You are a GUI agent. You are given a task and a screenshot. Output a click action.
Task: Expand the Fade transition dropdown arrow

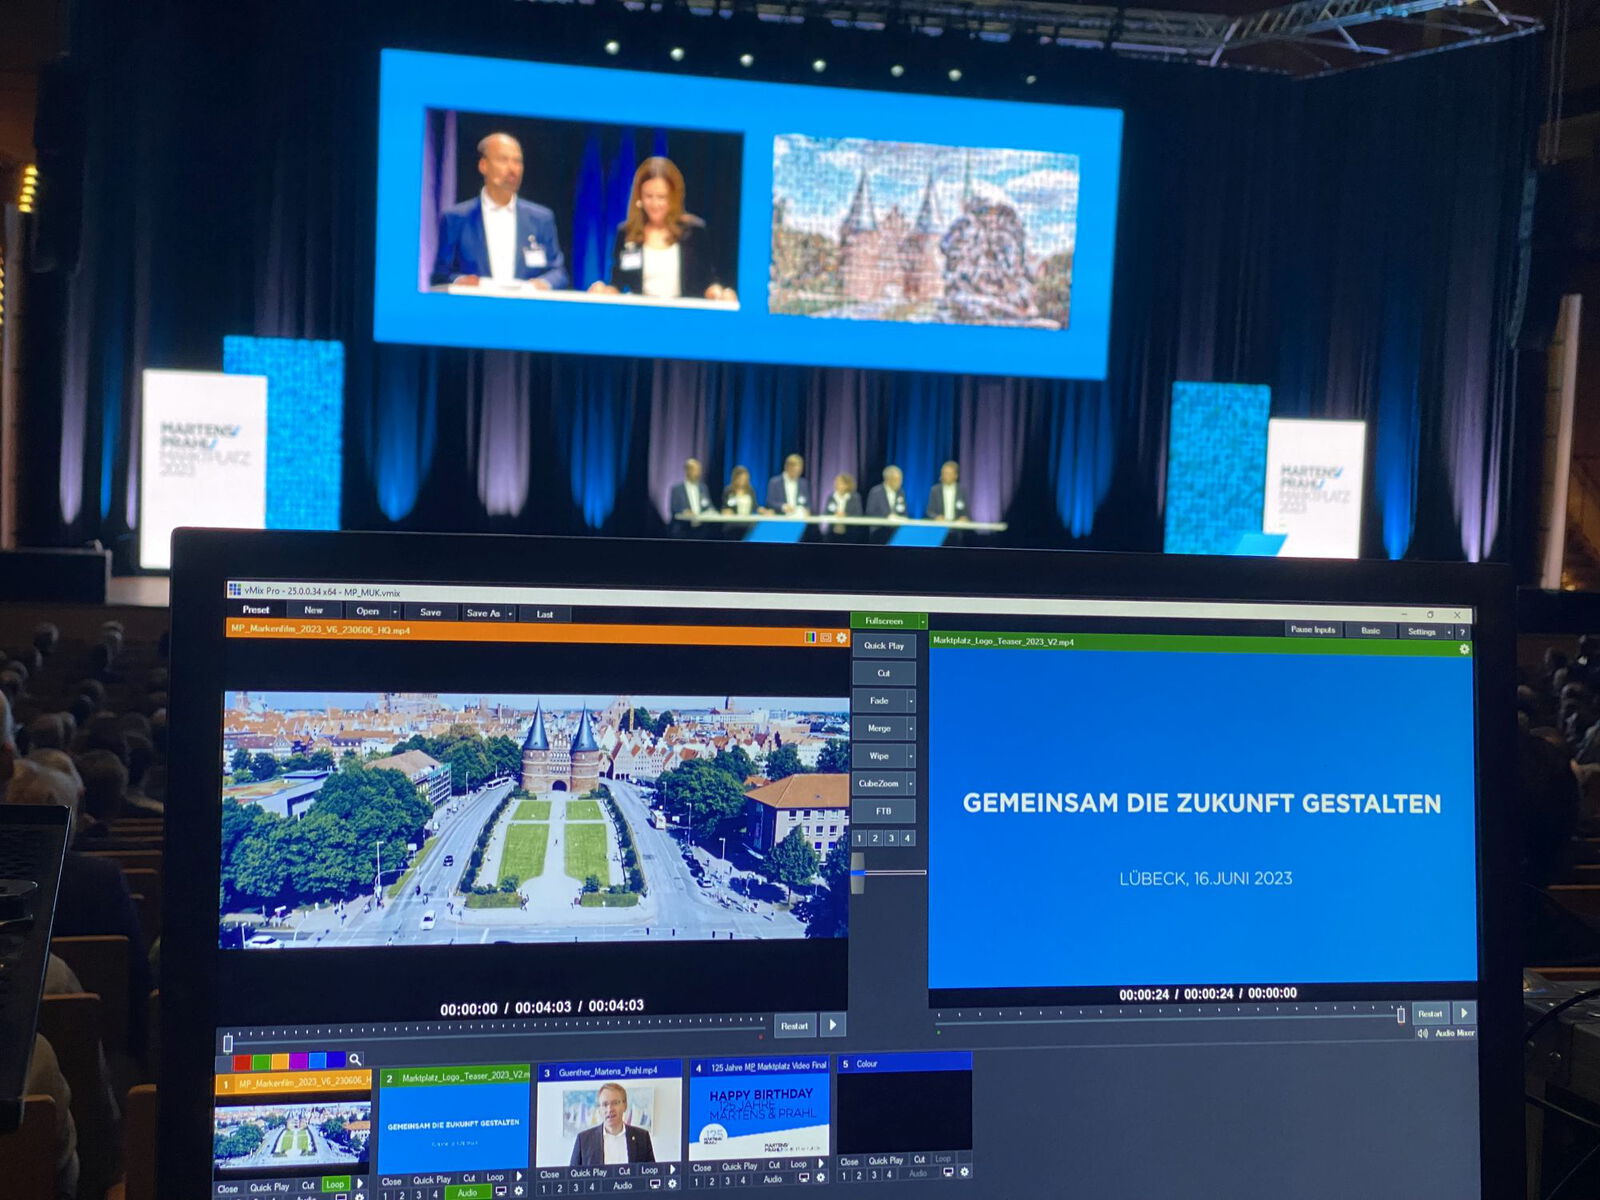pyautogui.click(x=910, y=701)
